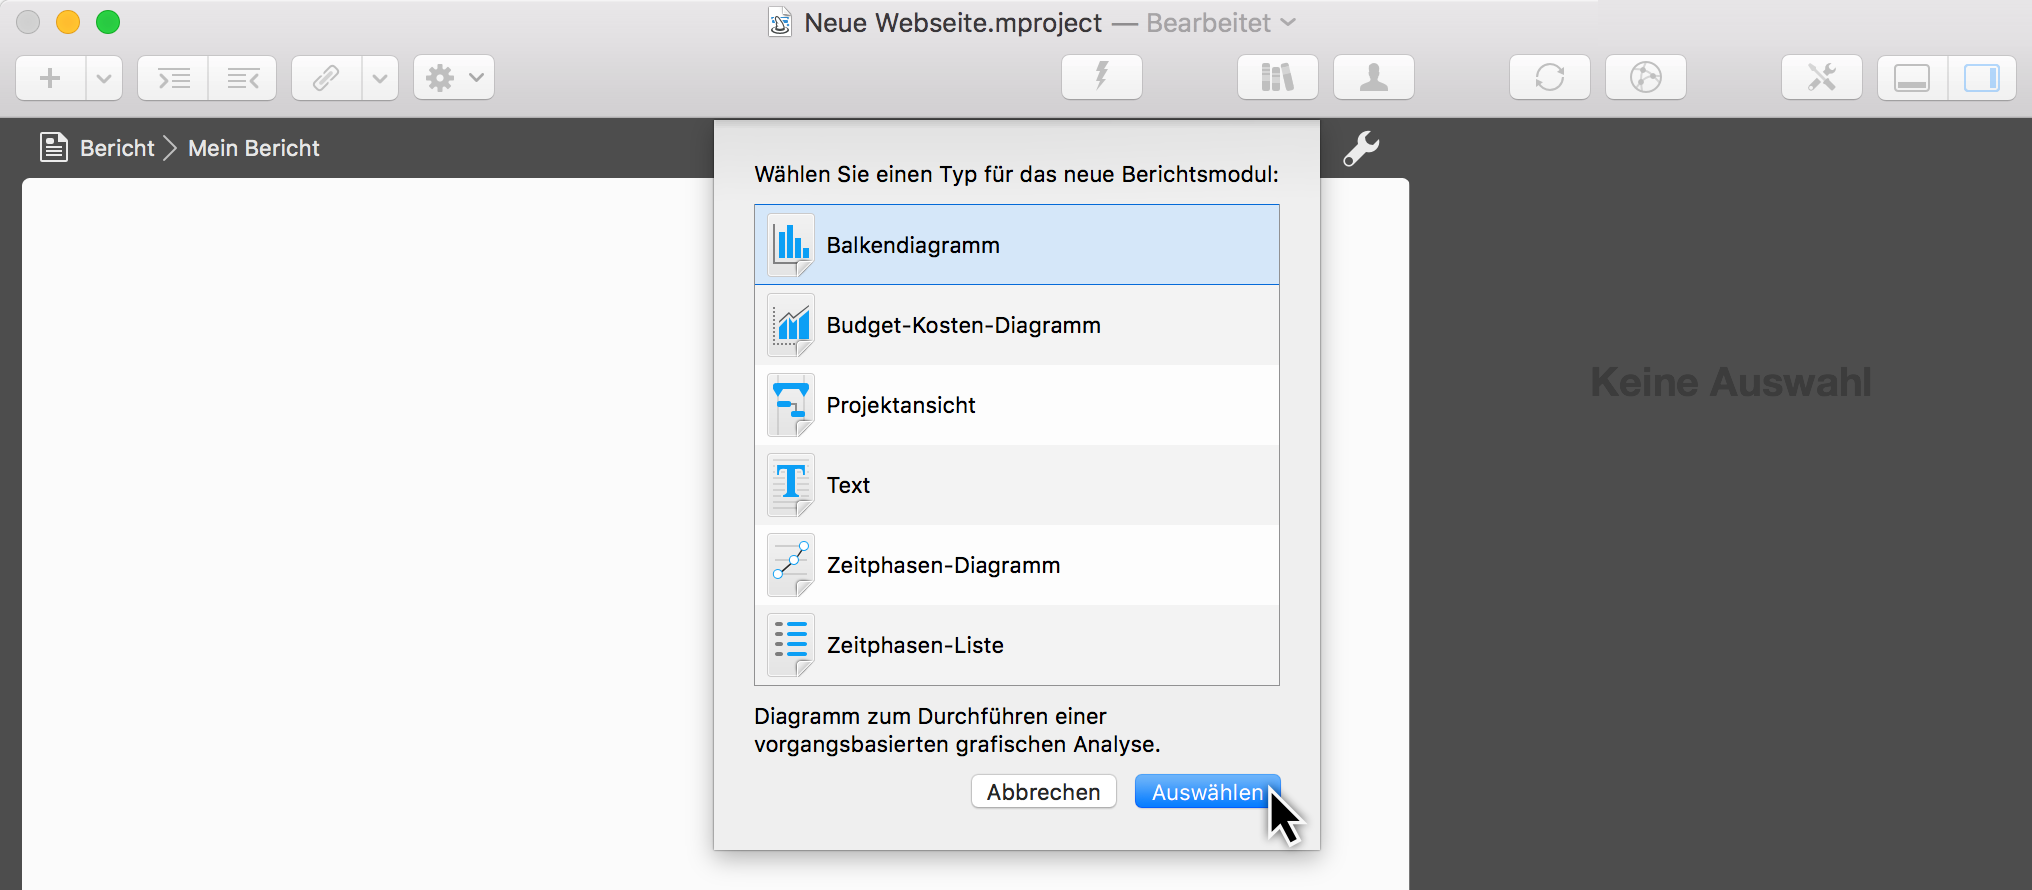This screenshot has height=890, width=2032.
Task: Click the resources person icon
Action: [x=1373, y=78]
